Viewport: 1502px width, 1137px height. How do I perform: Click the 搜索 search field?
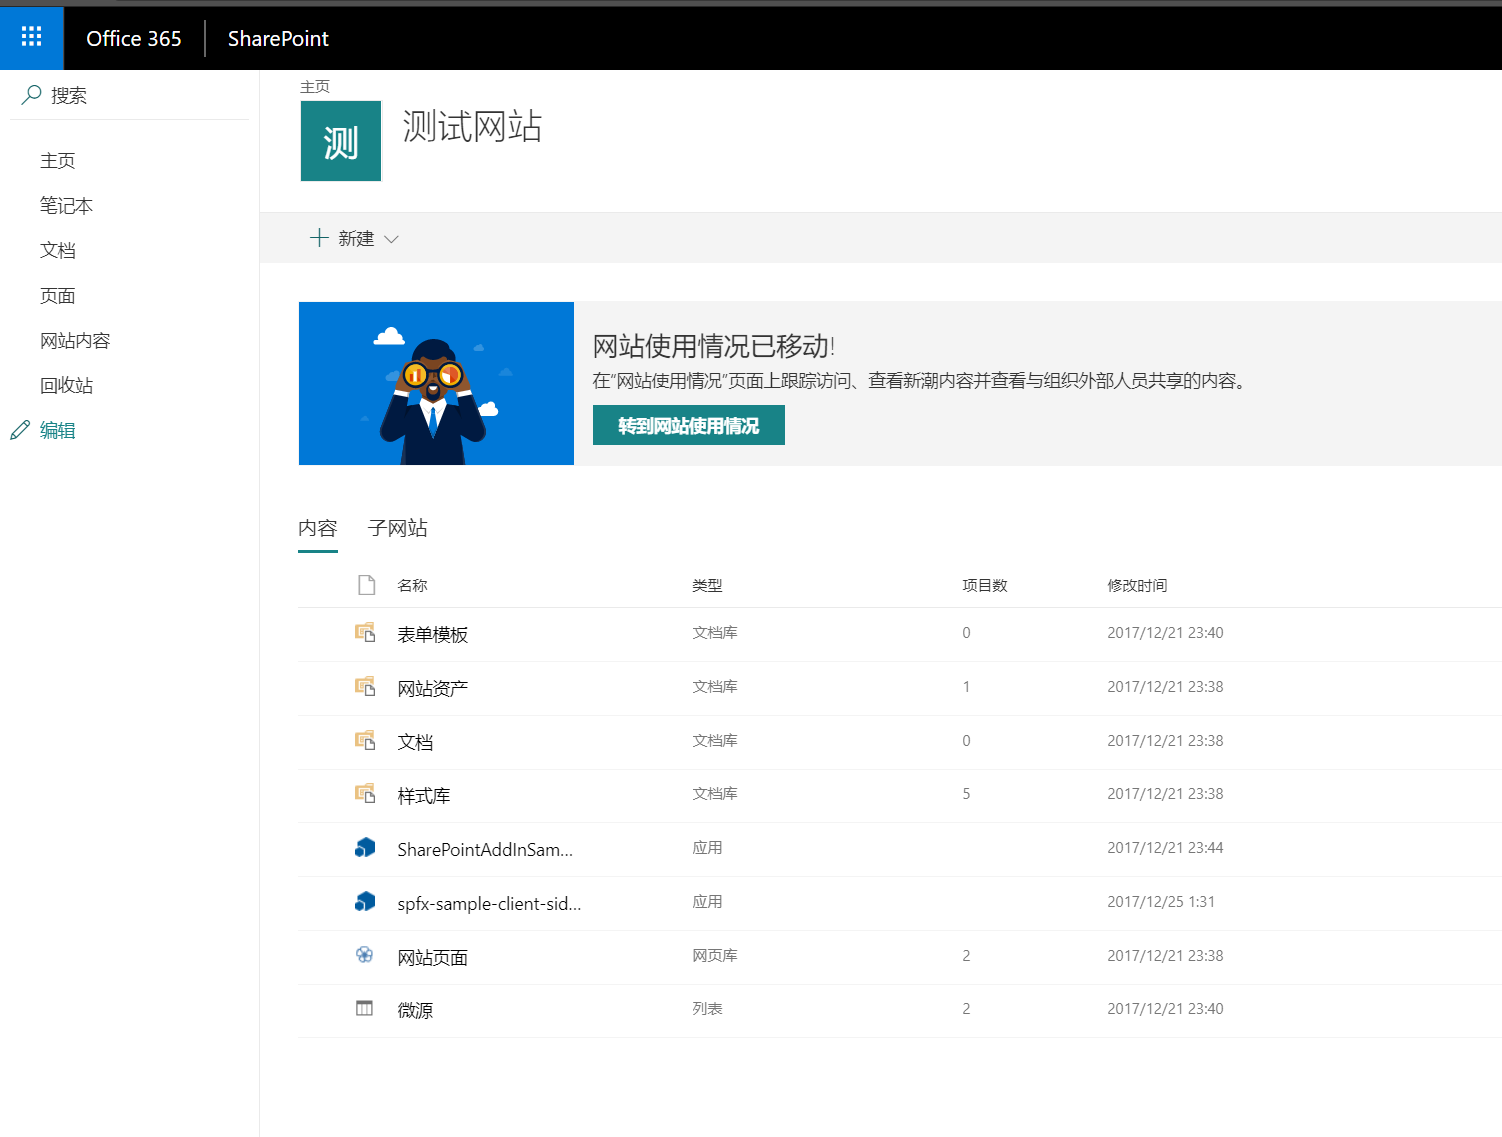72,95
